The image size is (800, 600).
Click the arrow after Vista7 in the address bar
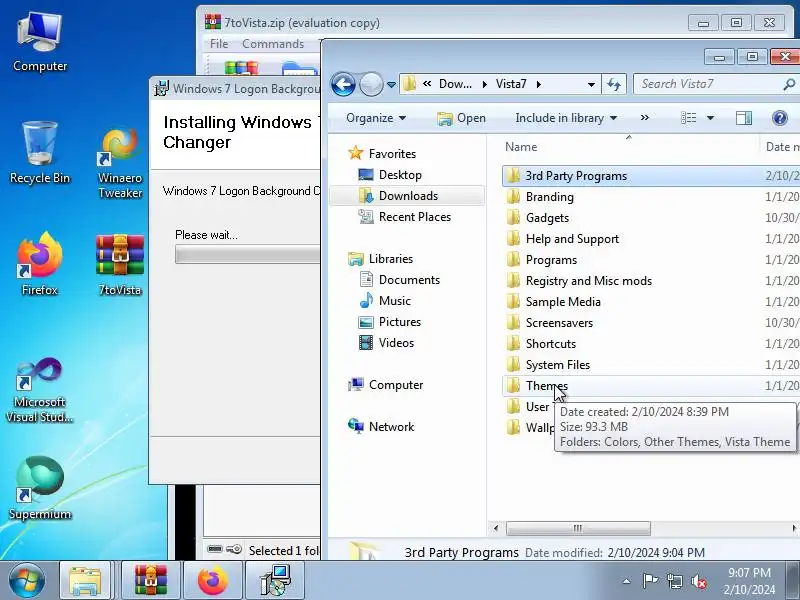(x=538, y=84)
